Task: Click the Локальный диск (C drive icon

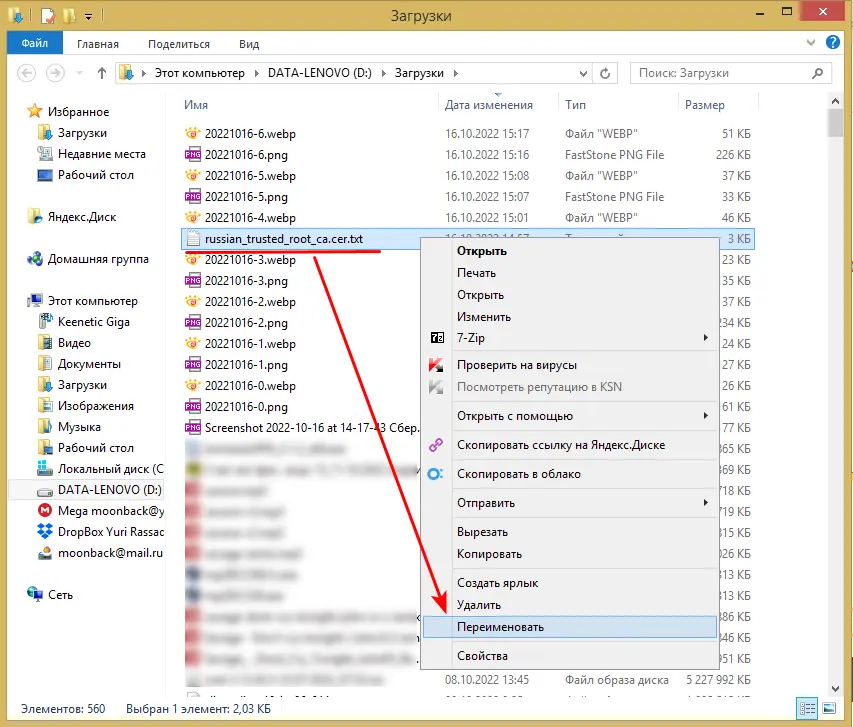Action: point(45,468)
